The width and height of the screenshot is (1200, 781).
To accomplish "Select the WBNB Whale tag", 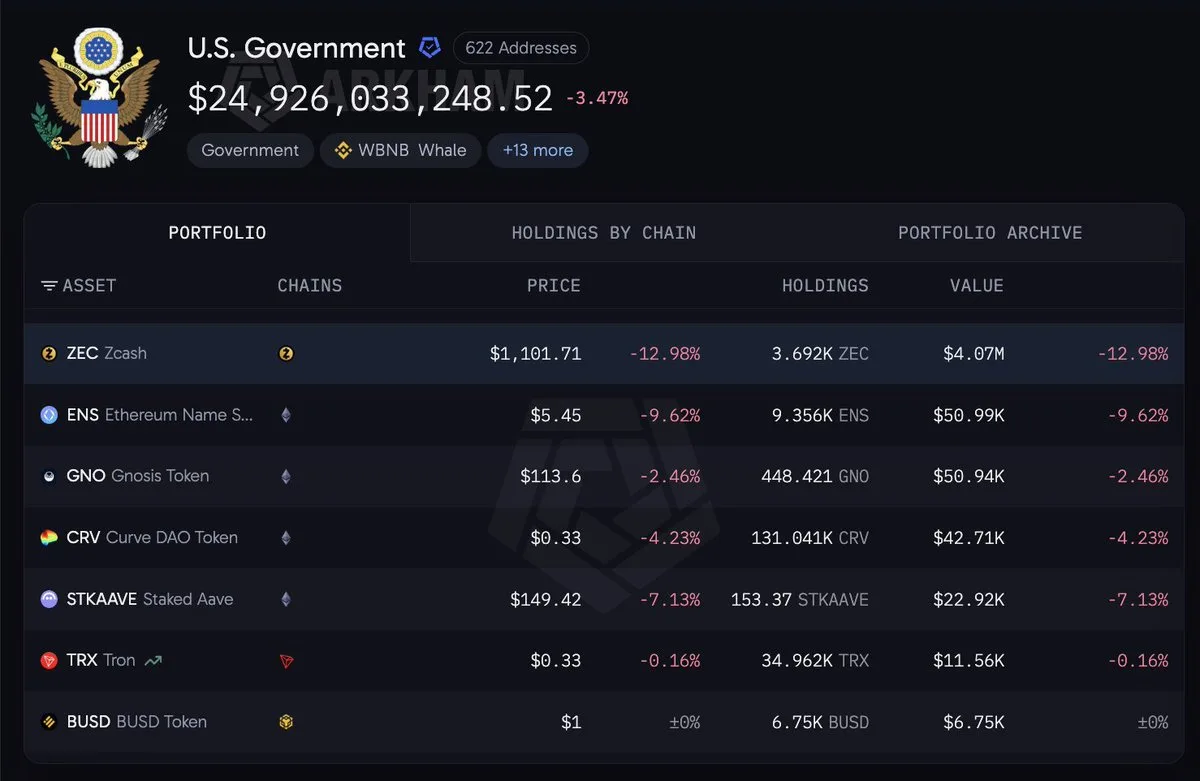I will pyautogui.click(x=400, y=150).
